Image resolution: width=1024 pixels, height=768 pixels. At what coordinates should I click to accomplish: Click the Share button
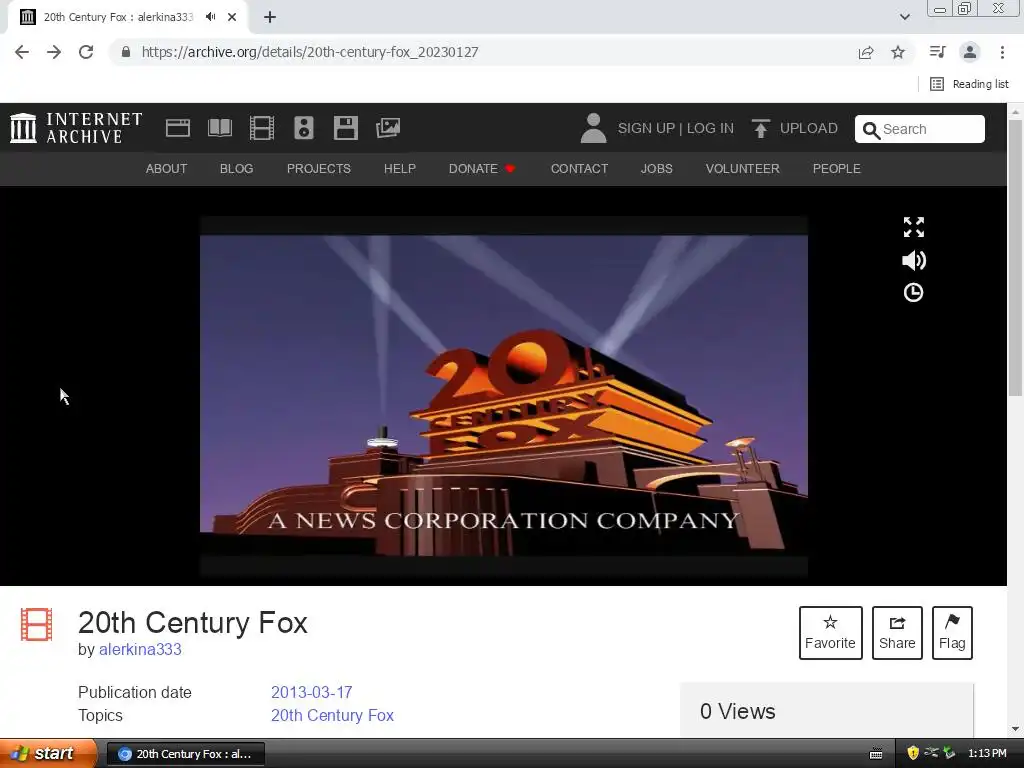pos(897,633)
